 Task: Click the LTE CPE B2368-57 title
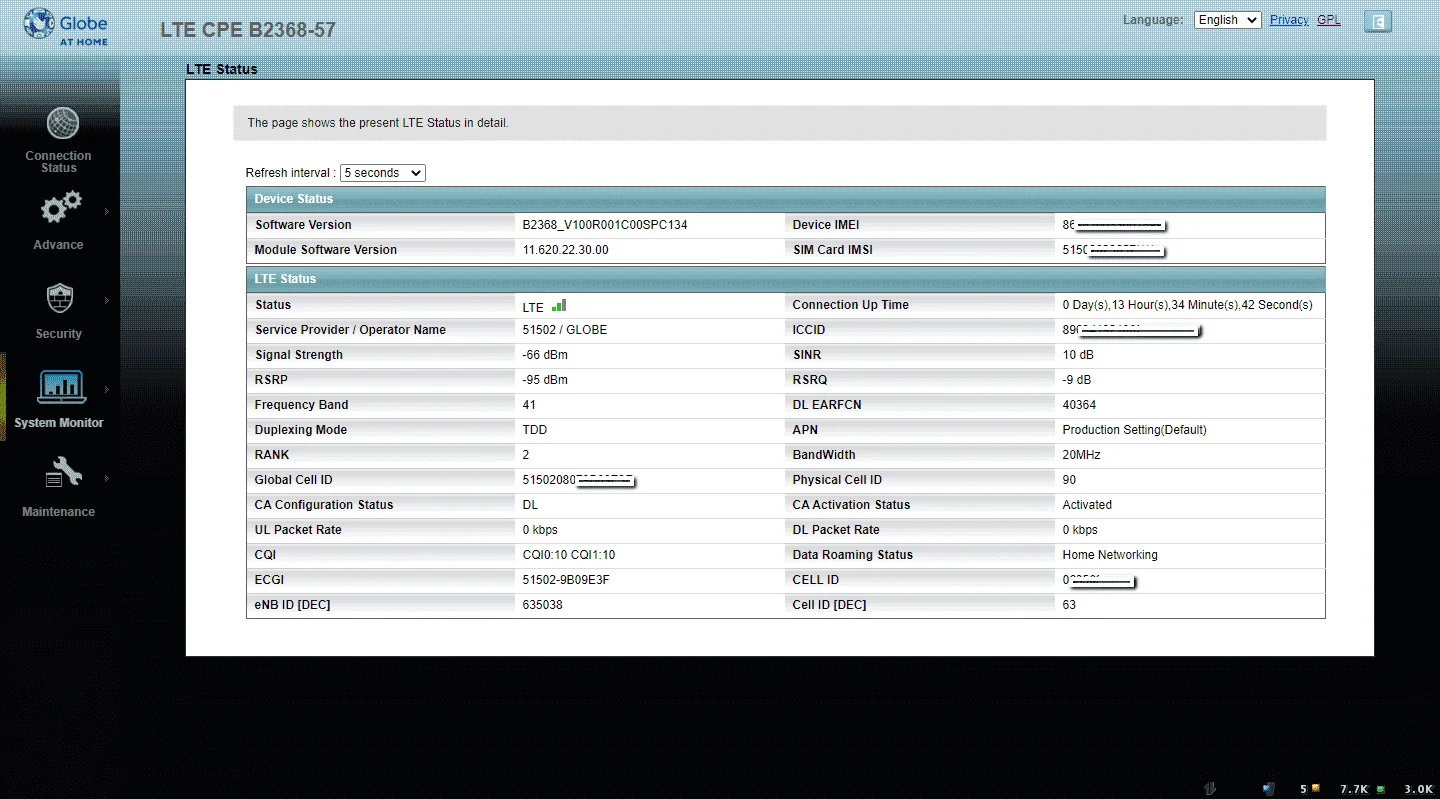pyautogui.click(x=248, y=30)
